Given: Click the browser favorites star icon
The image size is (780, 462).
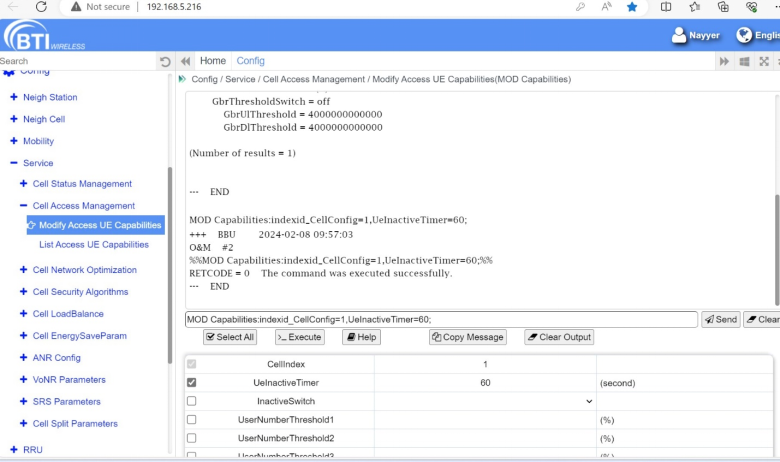Looking at the screenshot, I should point(632,7).
